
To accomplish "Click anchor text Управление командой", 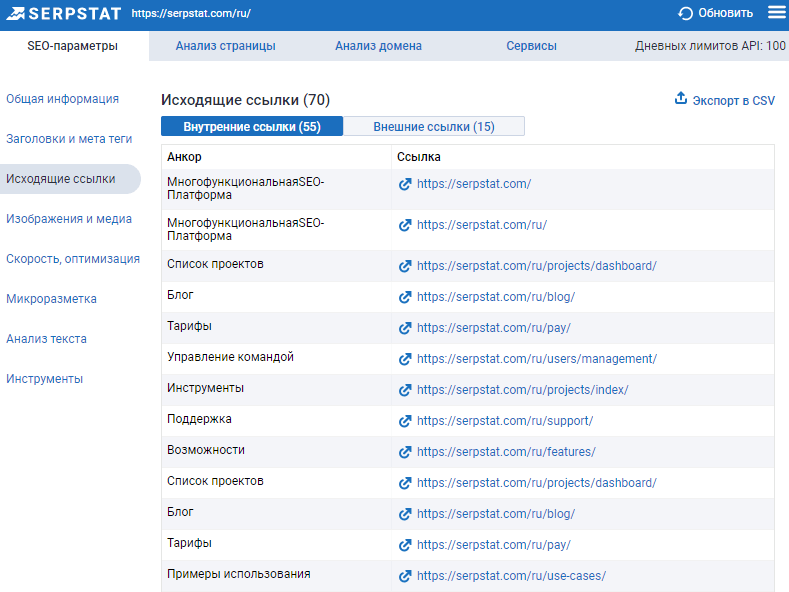I will point(230,357).
